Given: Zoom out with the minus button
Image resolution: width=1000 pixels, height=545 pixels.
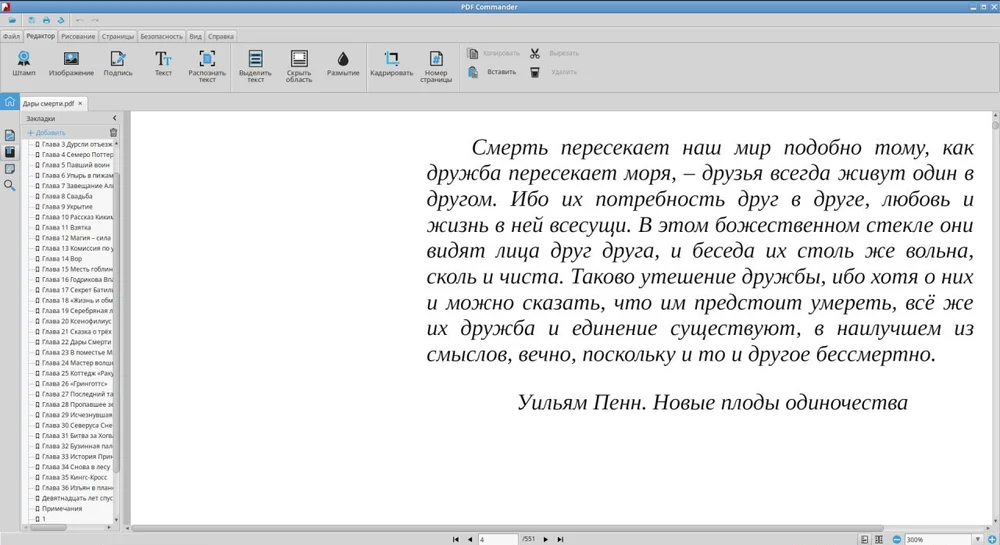Looking at the screenshot, I should click(896, 539).
